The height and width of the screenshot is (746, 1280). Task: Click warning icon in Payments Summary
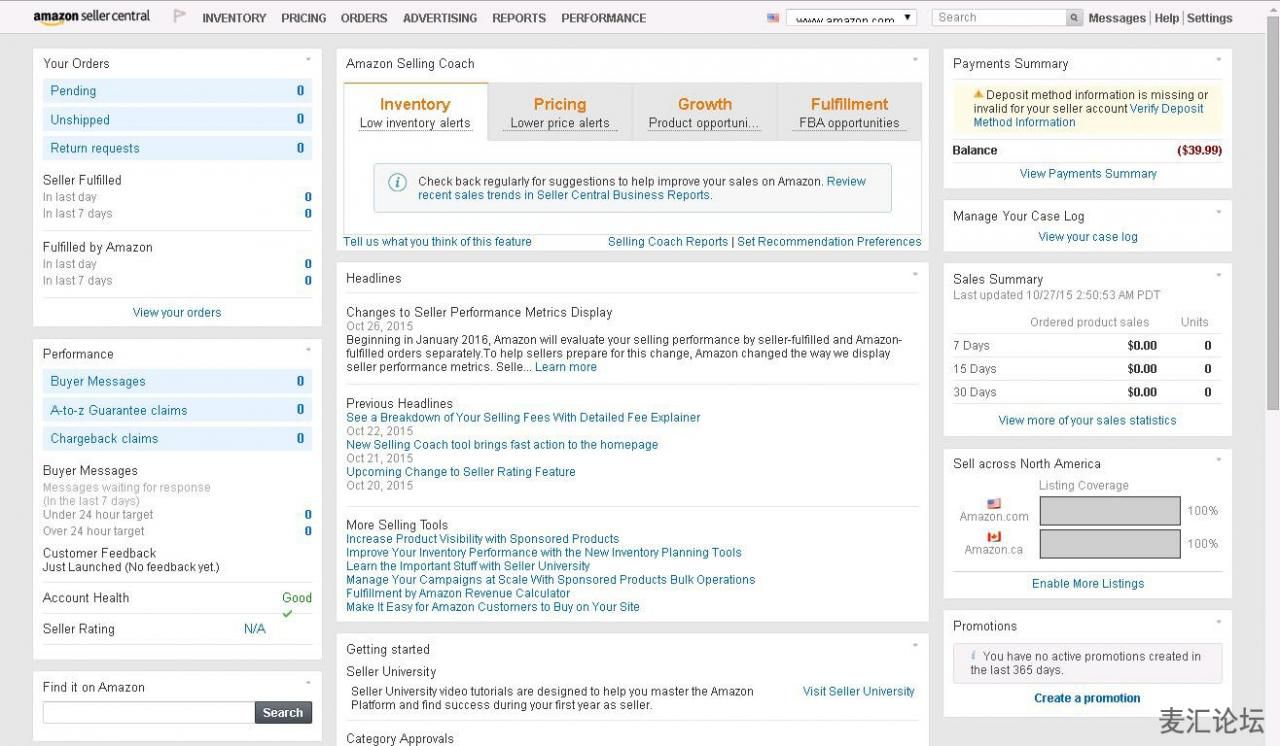point(979,95)
